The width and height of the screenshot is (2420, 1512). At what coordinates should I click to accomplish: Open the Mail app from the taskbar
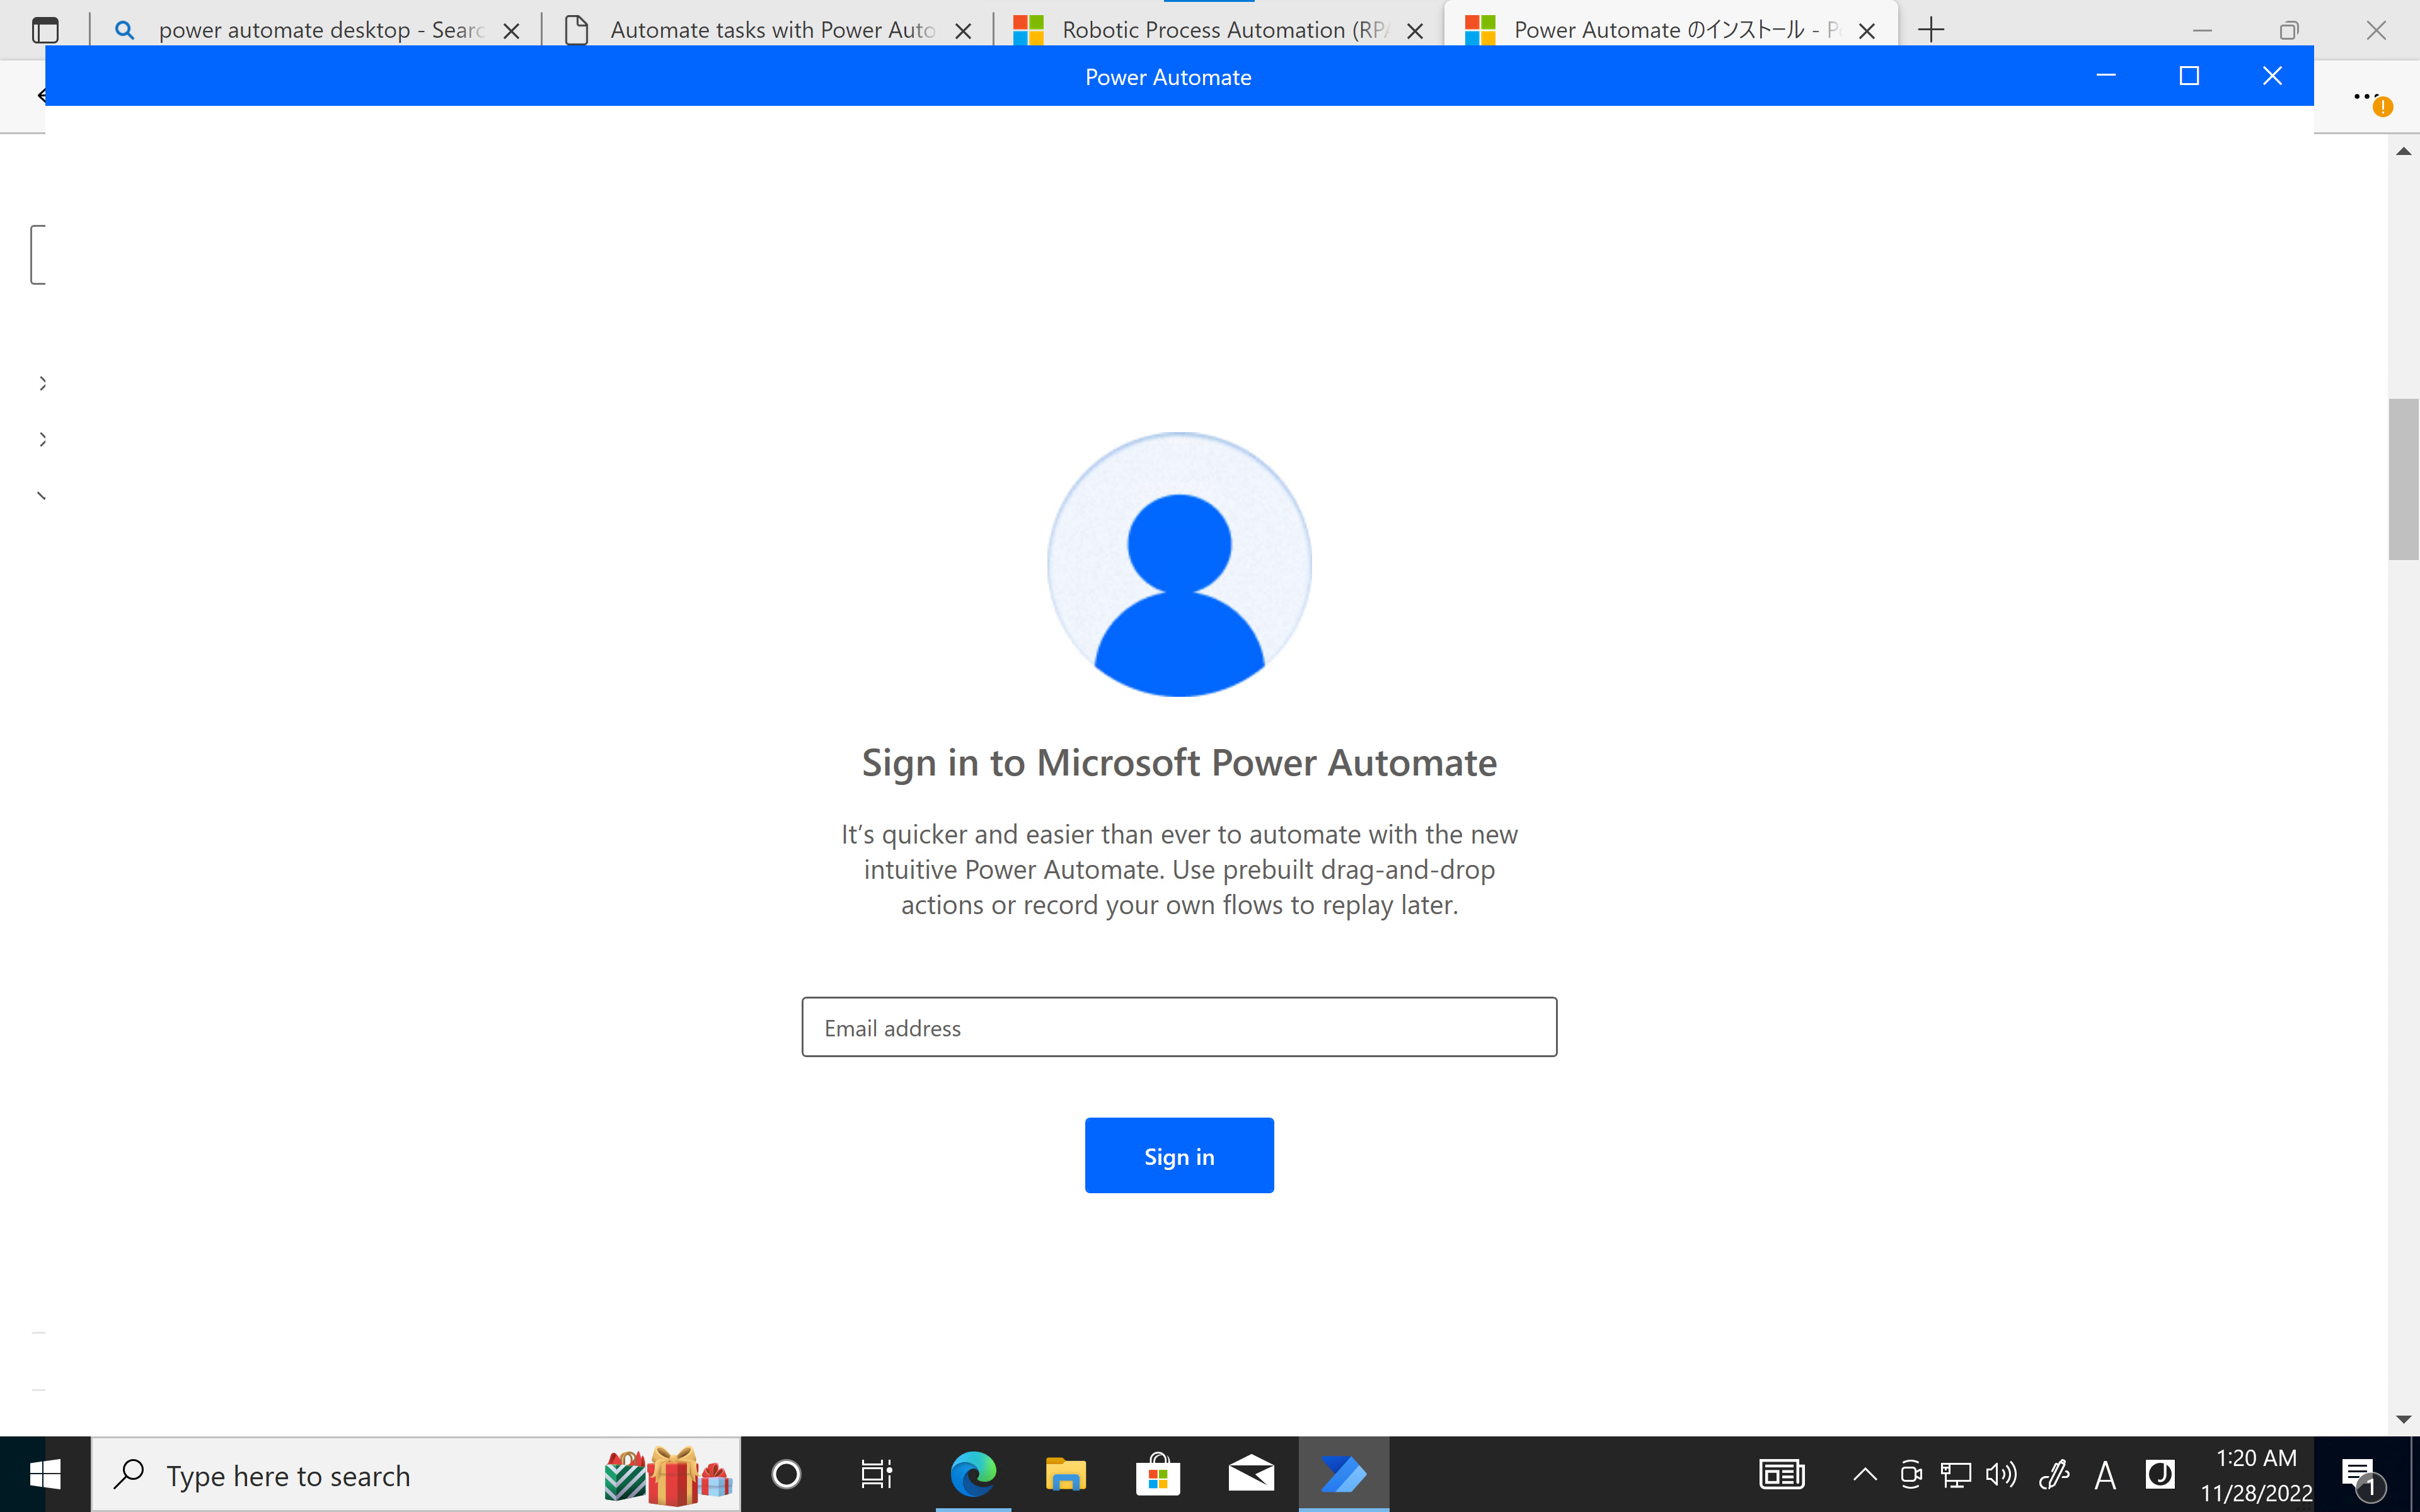click(1250, 1474)
